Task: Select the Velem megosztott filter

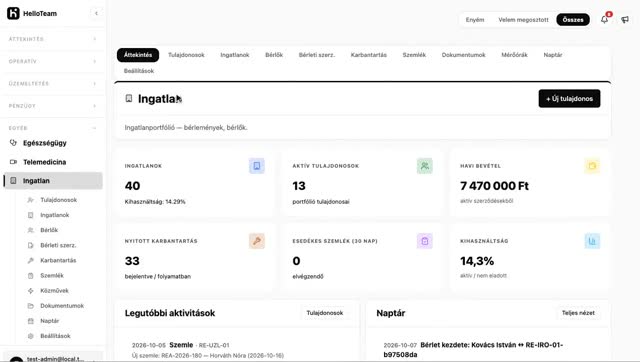Action: point(523,20)
